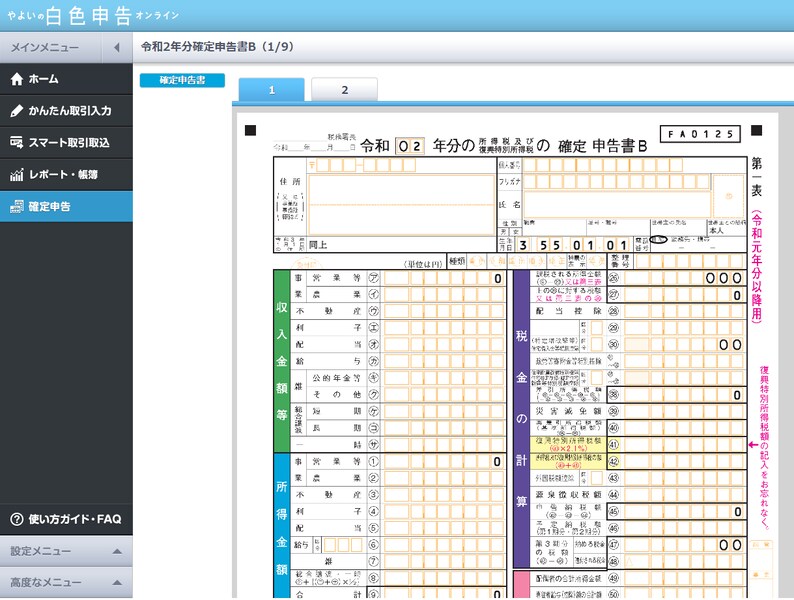Image resolution: width=794 pixels, height=600 pixels.
Task: Click 収入金額 営業等 ㋐ amount field
Action: coord(444,278)
